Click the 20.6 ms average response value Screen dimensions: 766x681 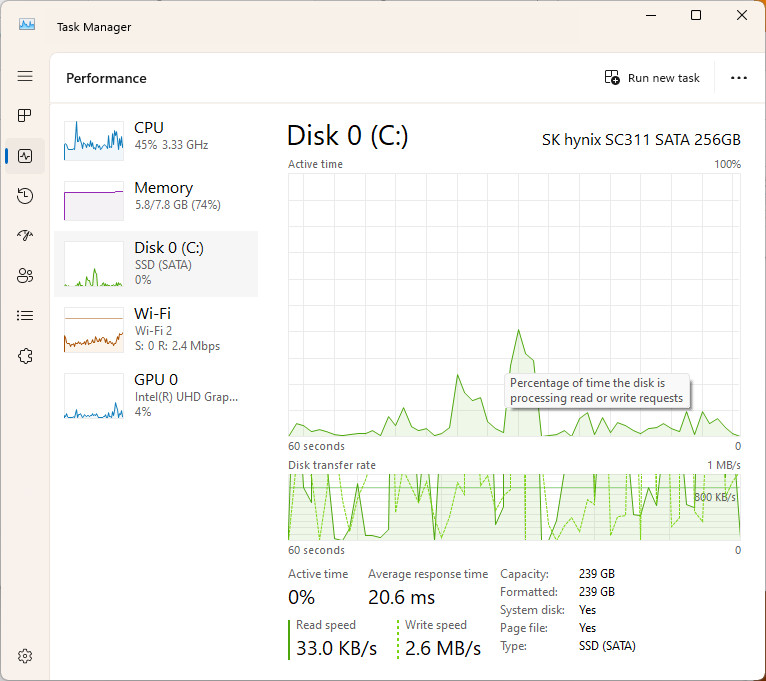[x=402, y=597]
